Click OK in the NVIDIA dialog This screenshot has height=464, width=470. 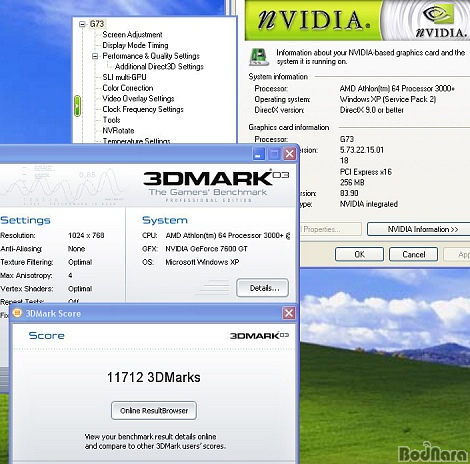[359, 255]
